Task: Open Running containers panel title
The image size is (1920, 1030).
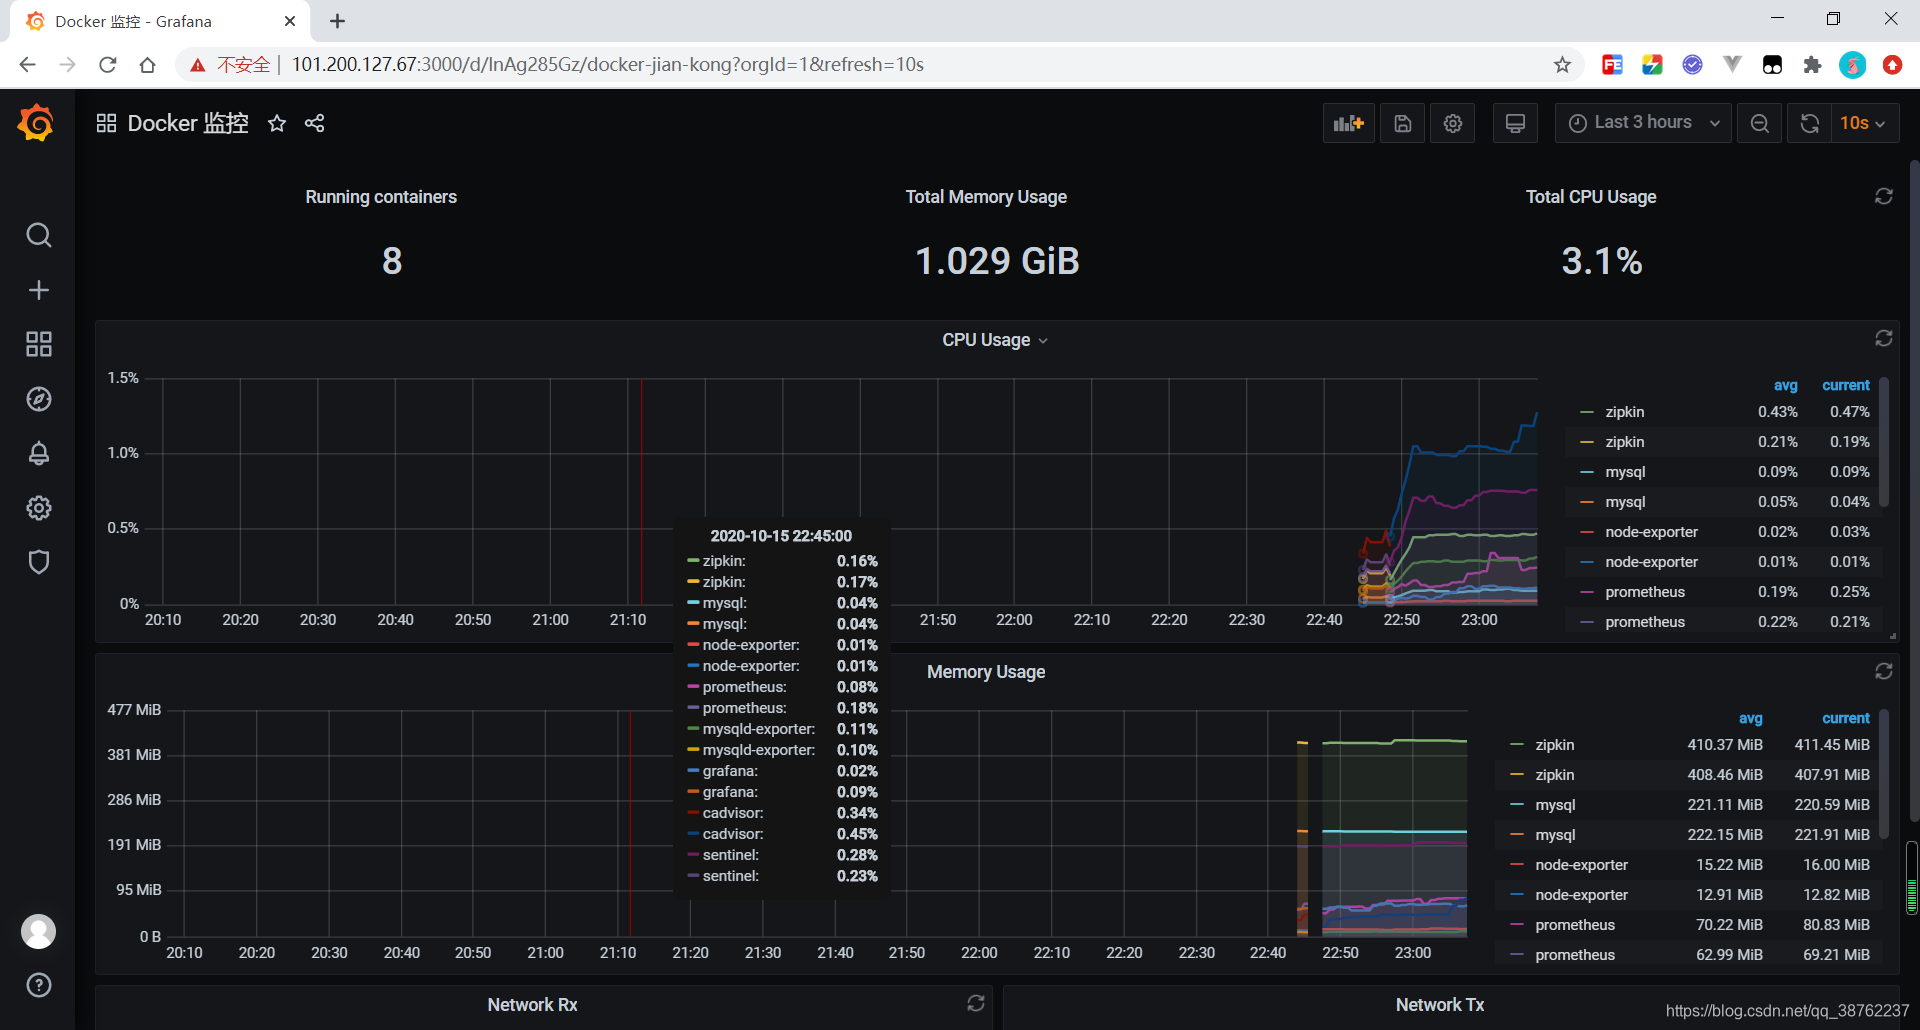Action: click(x=381, y=197)
